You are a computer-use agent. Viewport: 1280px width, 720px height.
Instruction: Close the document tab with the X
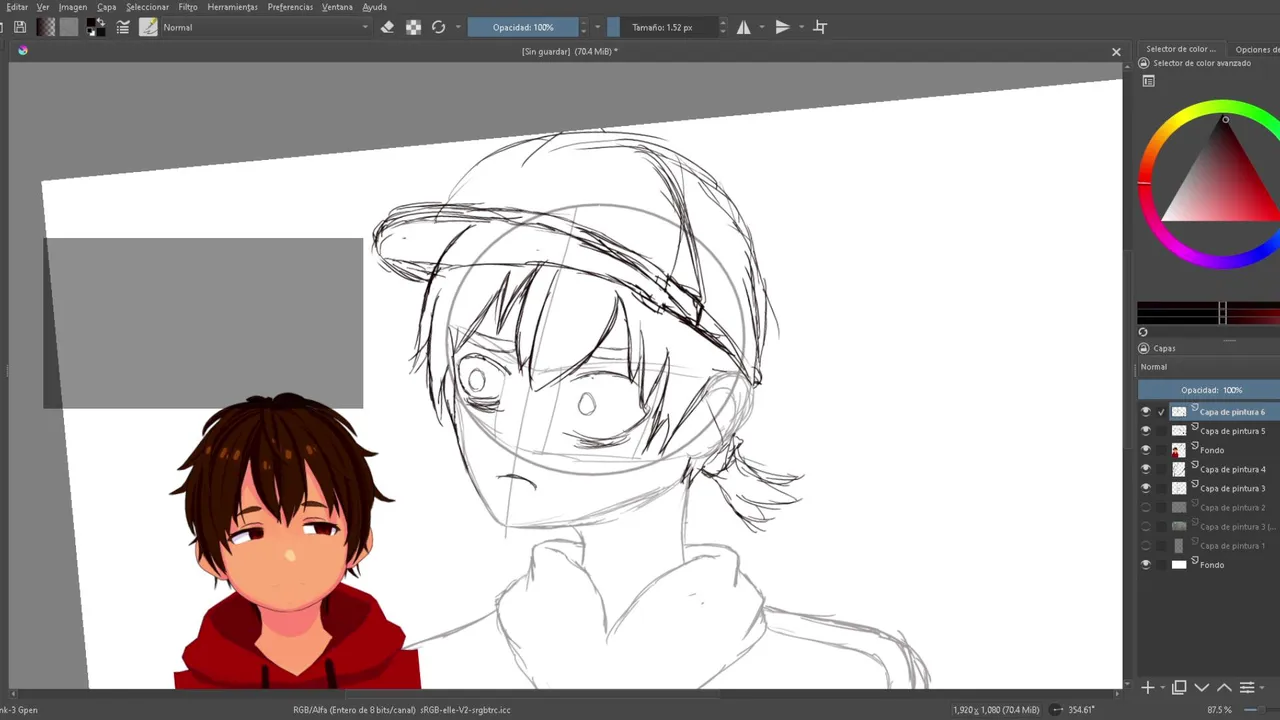(1116, 52)
